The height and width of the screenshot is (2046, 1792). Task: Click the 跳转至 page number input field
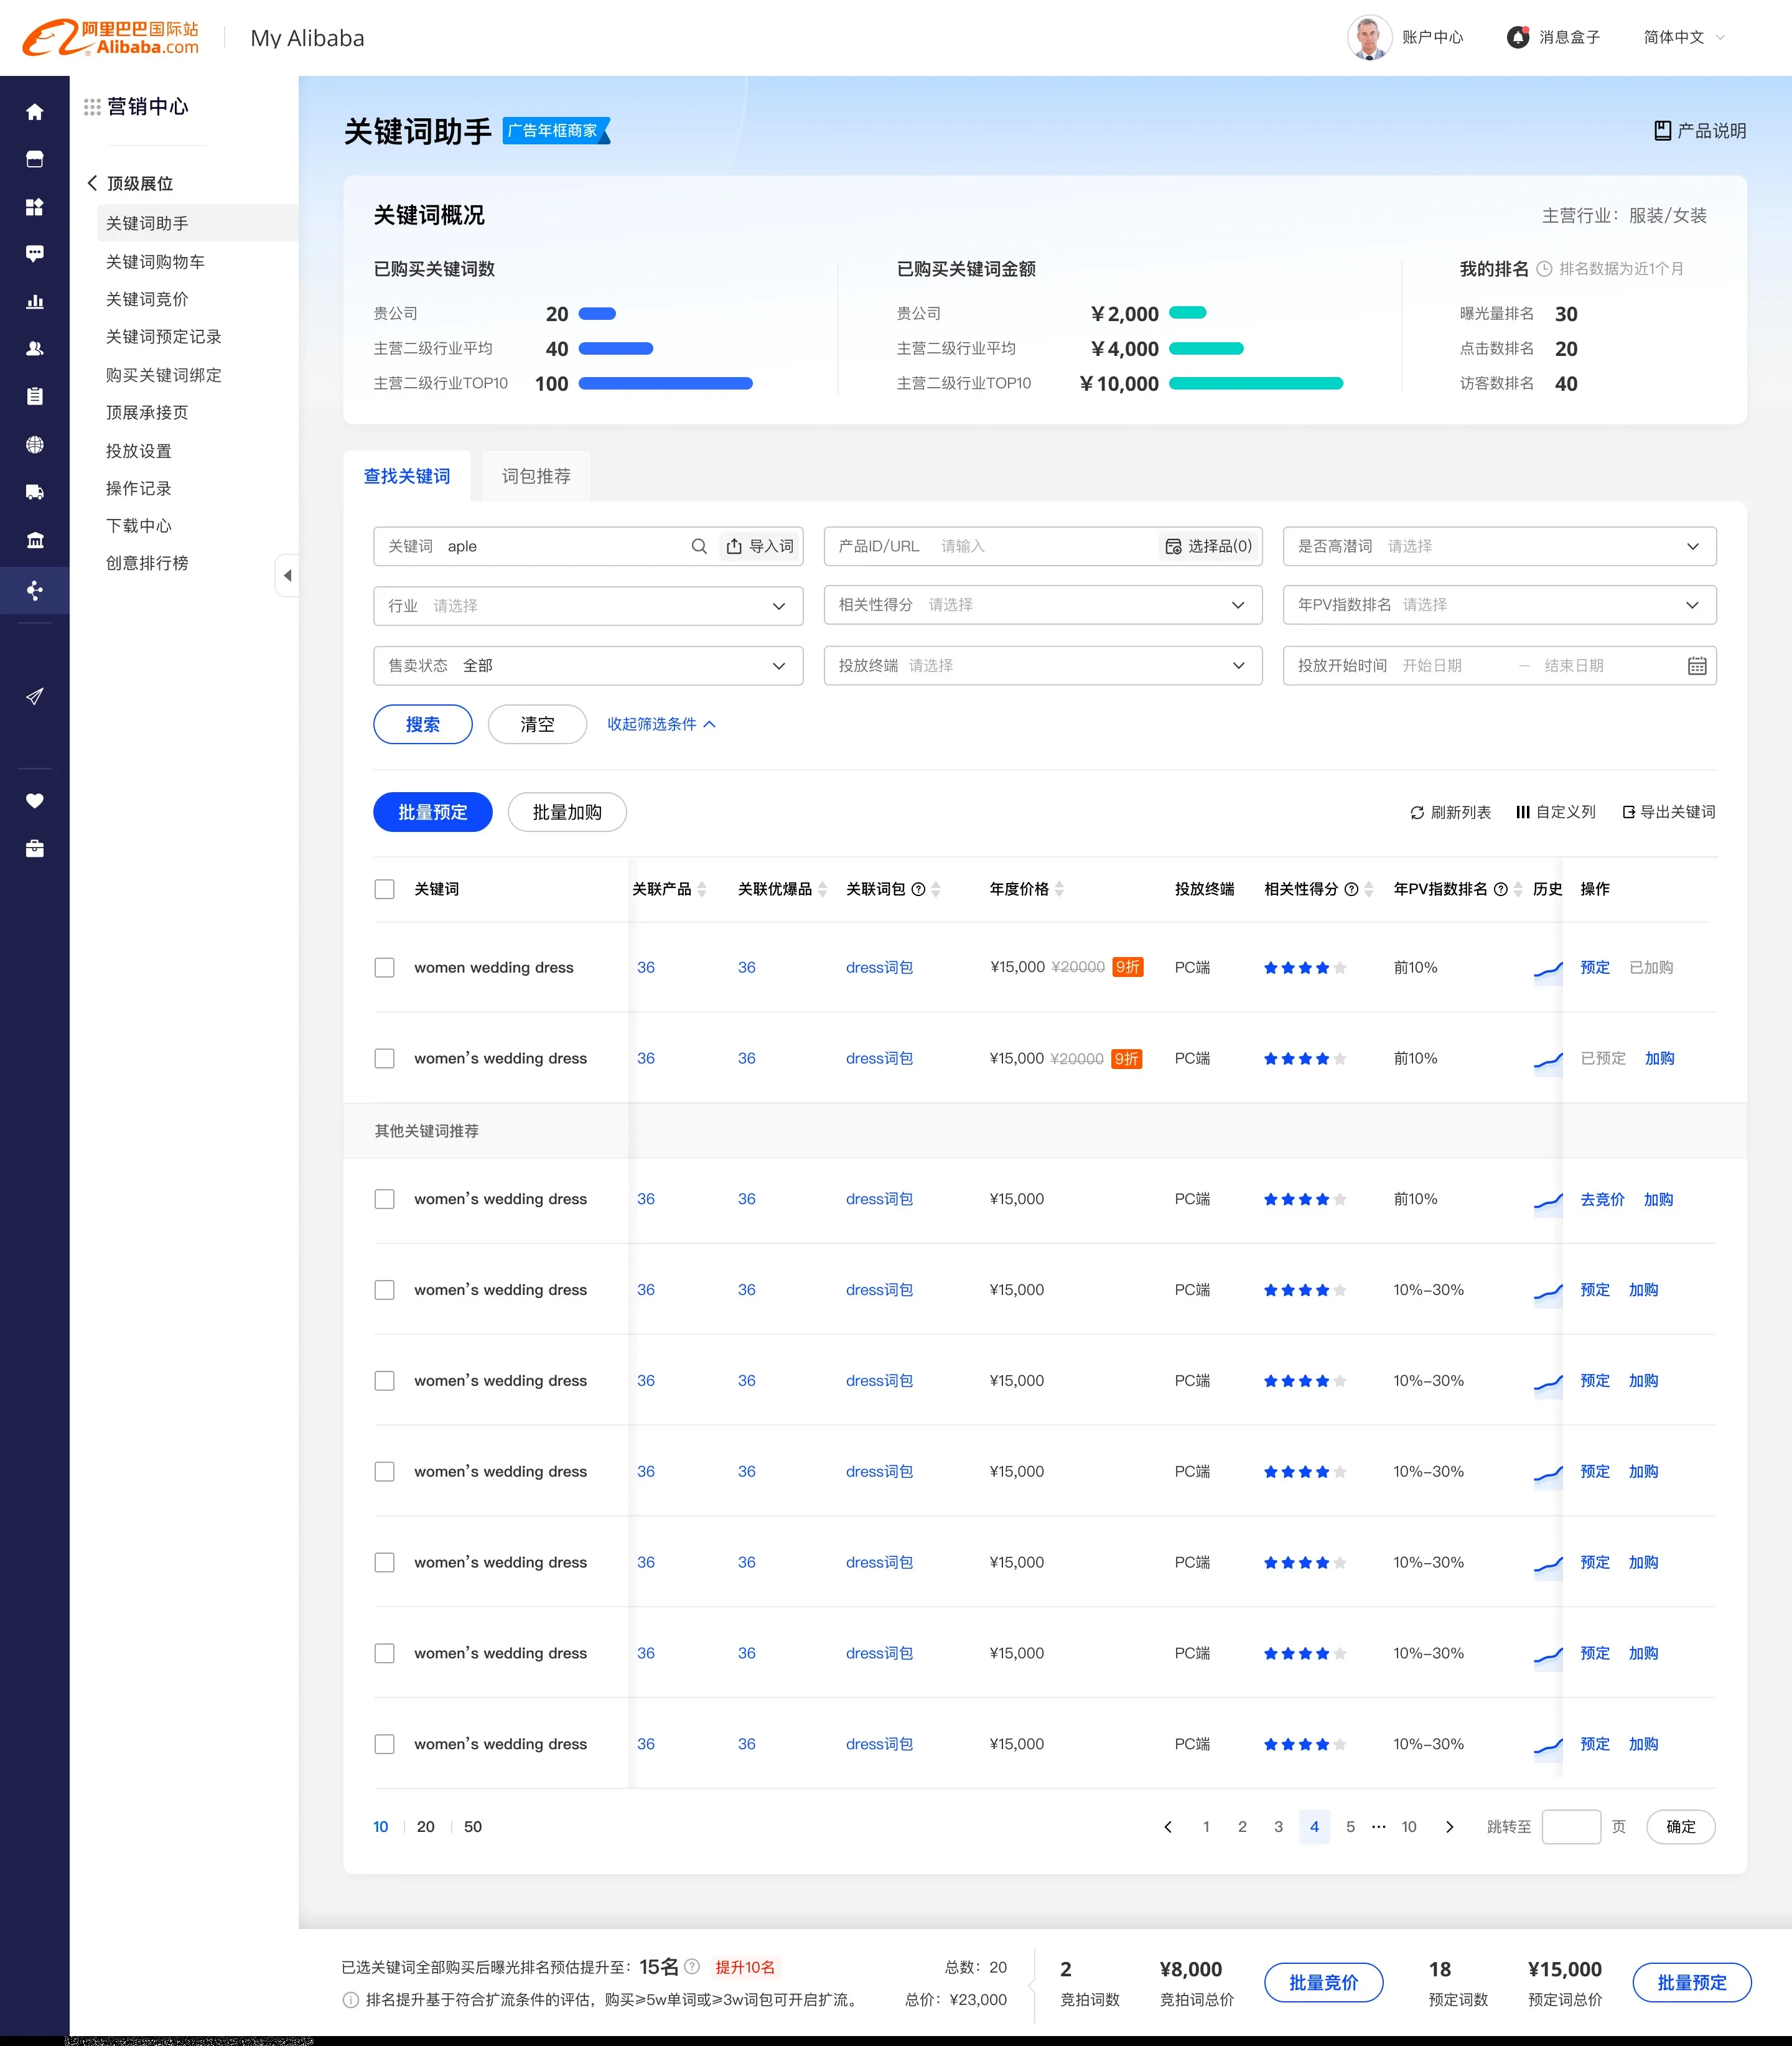[x=1570, y=1827]
